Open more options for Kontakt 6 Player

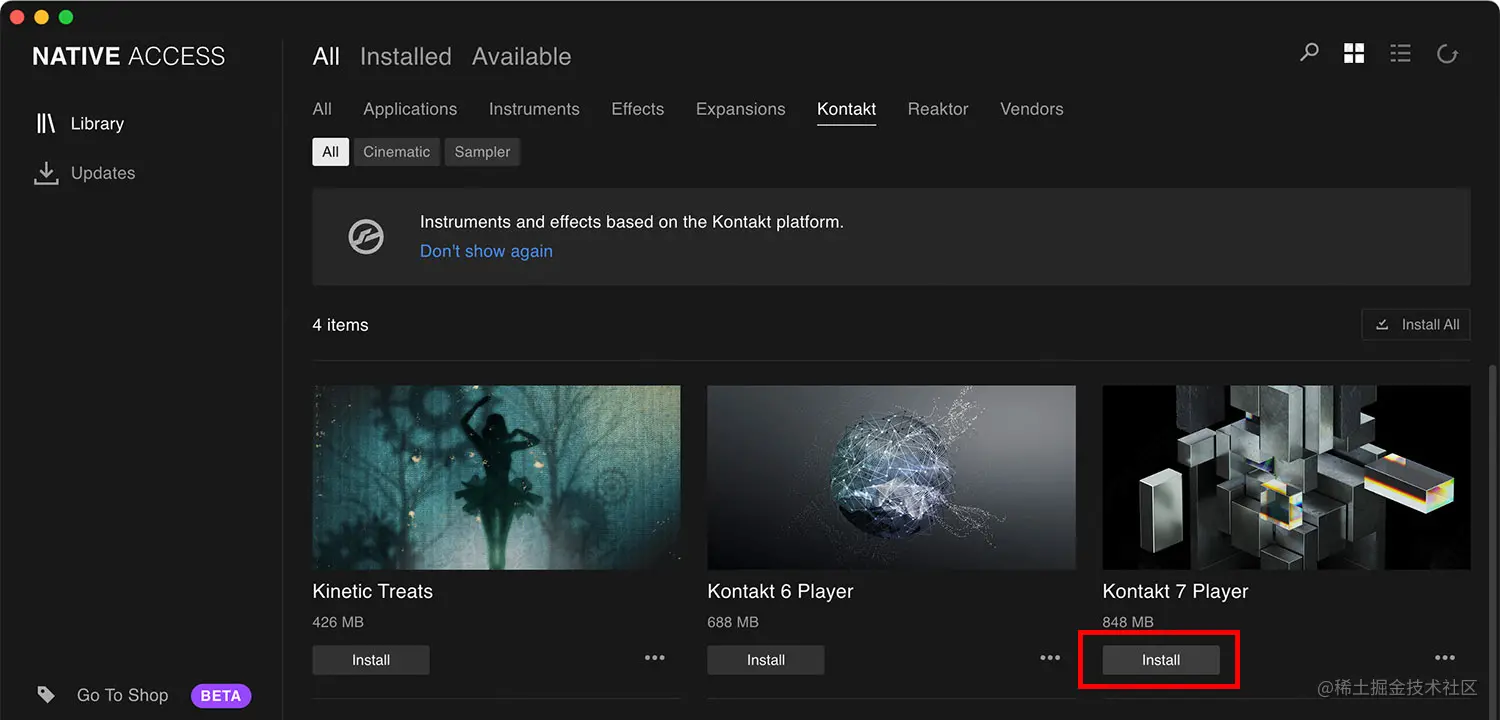pyautogui.click(x=1050, y=657)
